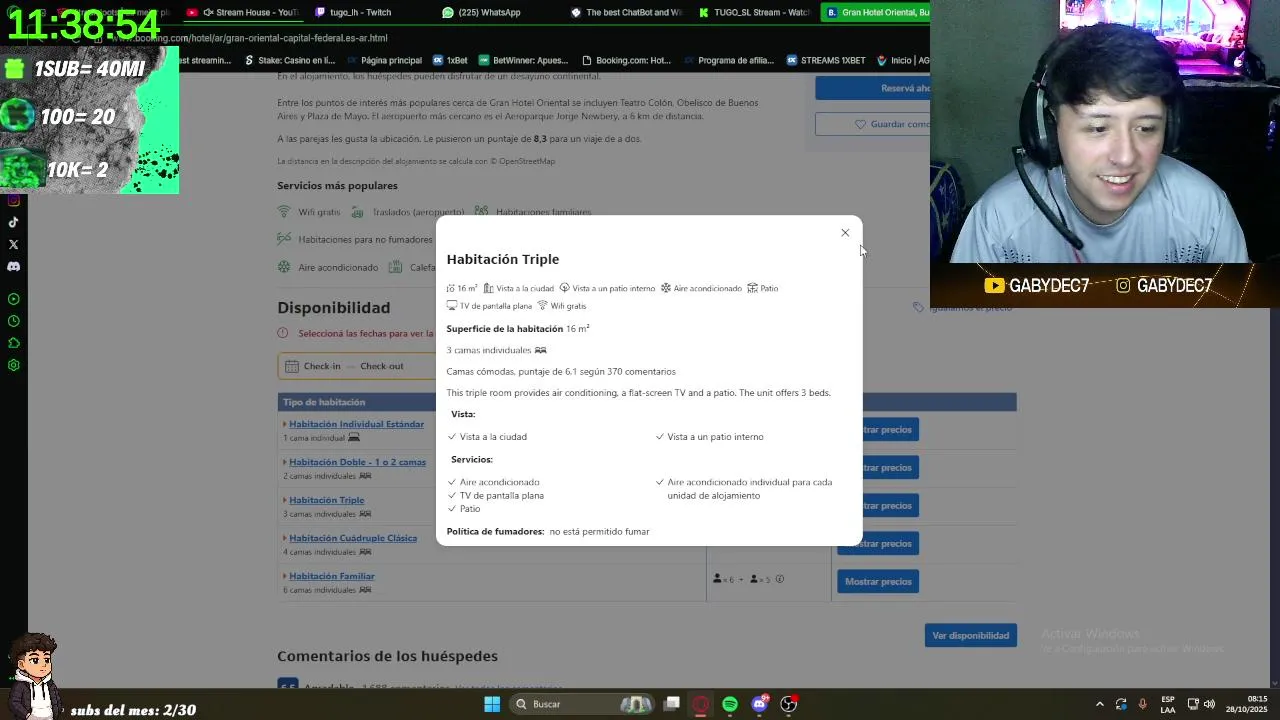Open the Página principal bookmark
1280x720 pixels.
pos(383,60)
